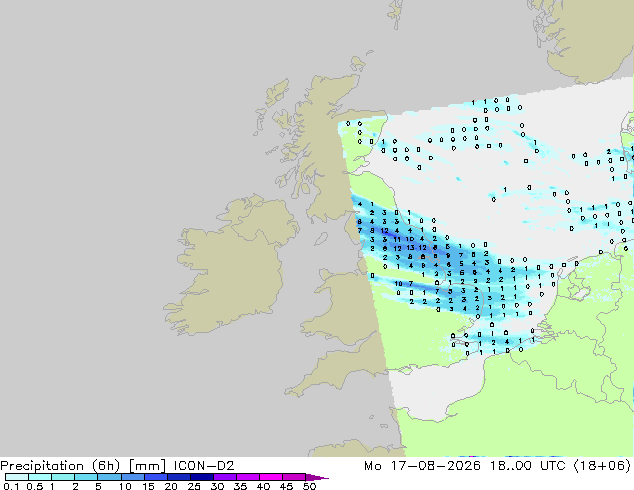Click the '40' legend value

coord(263,486)
